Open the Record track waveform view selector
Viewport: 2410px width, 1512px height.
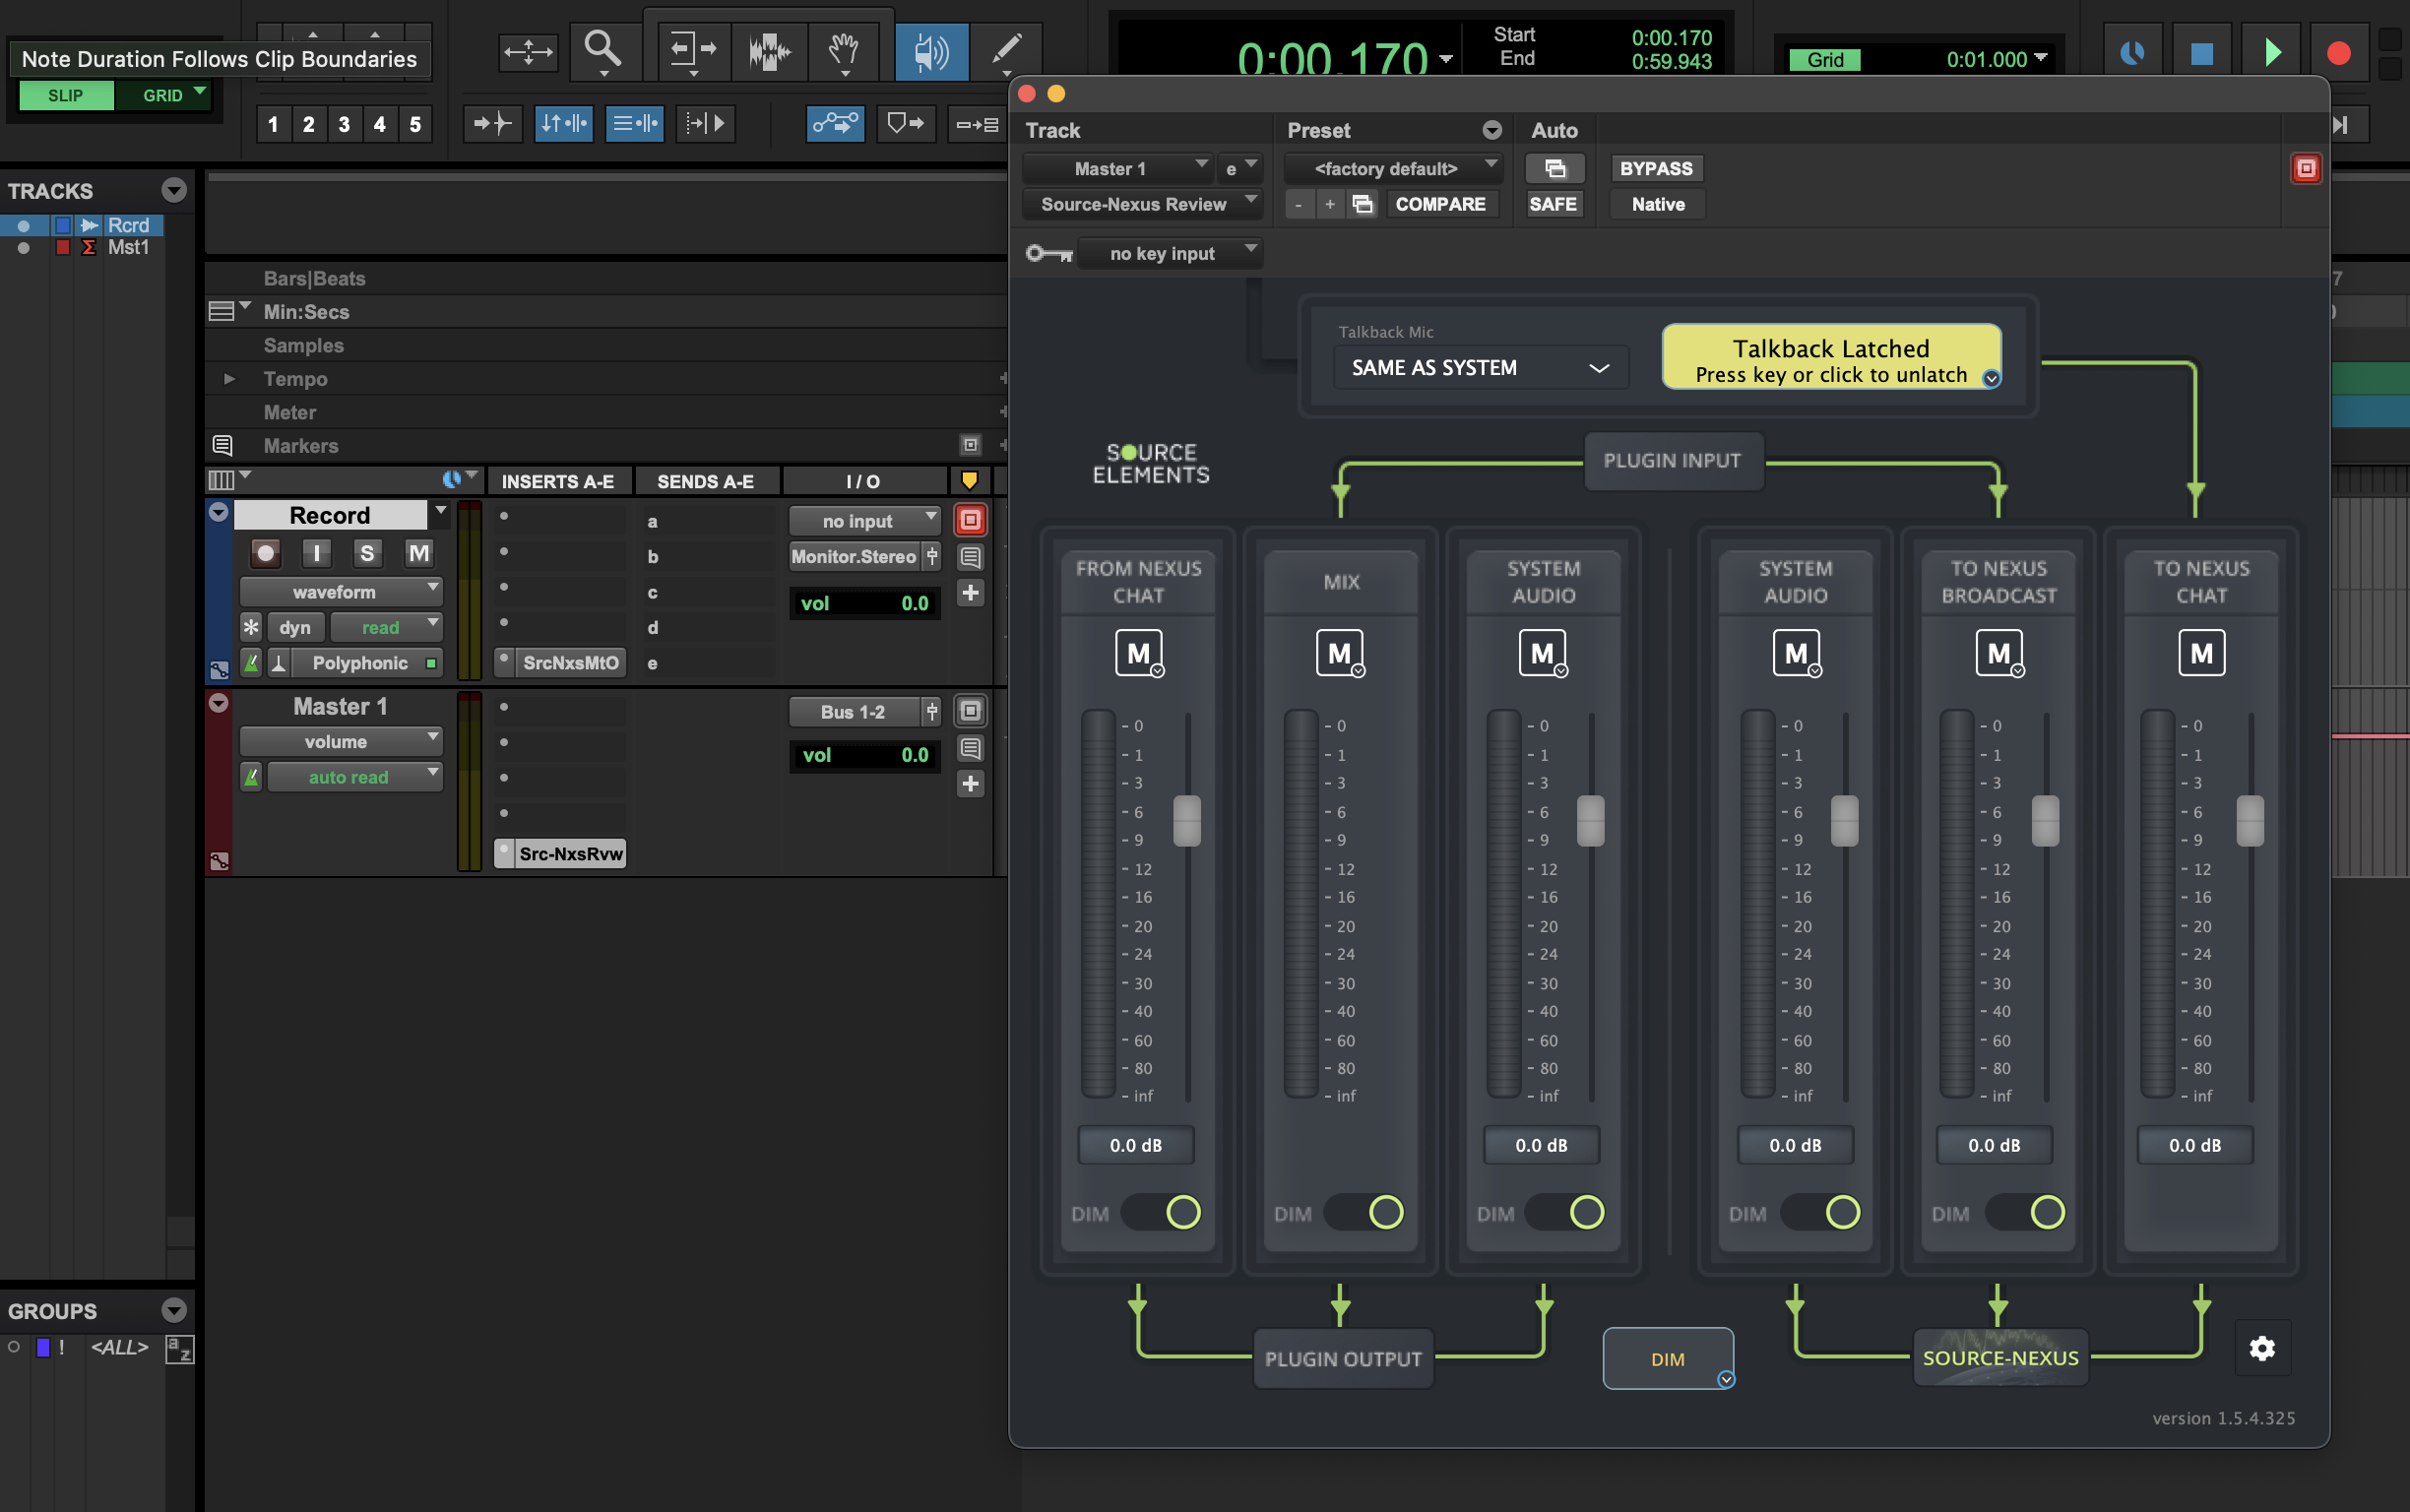(340, 592)
